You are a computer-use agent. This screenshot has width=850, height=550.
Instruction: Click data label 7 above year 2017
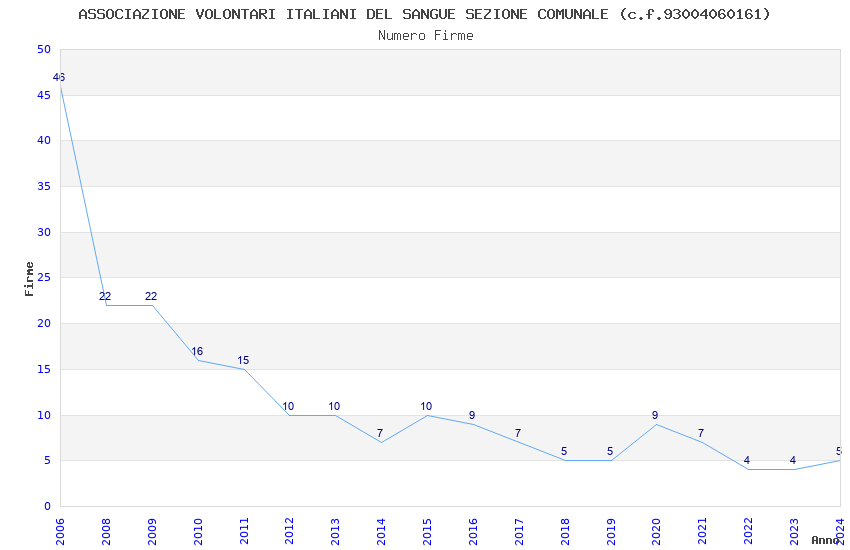518,433
